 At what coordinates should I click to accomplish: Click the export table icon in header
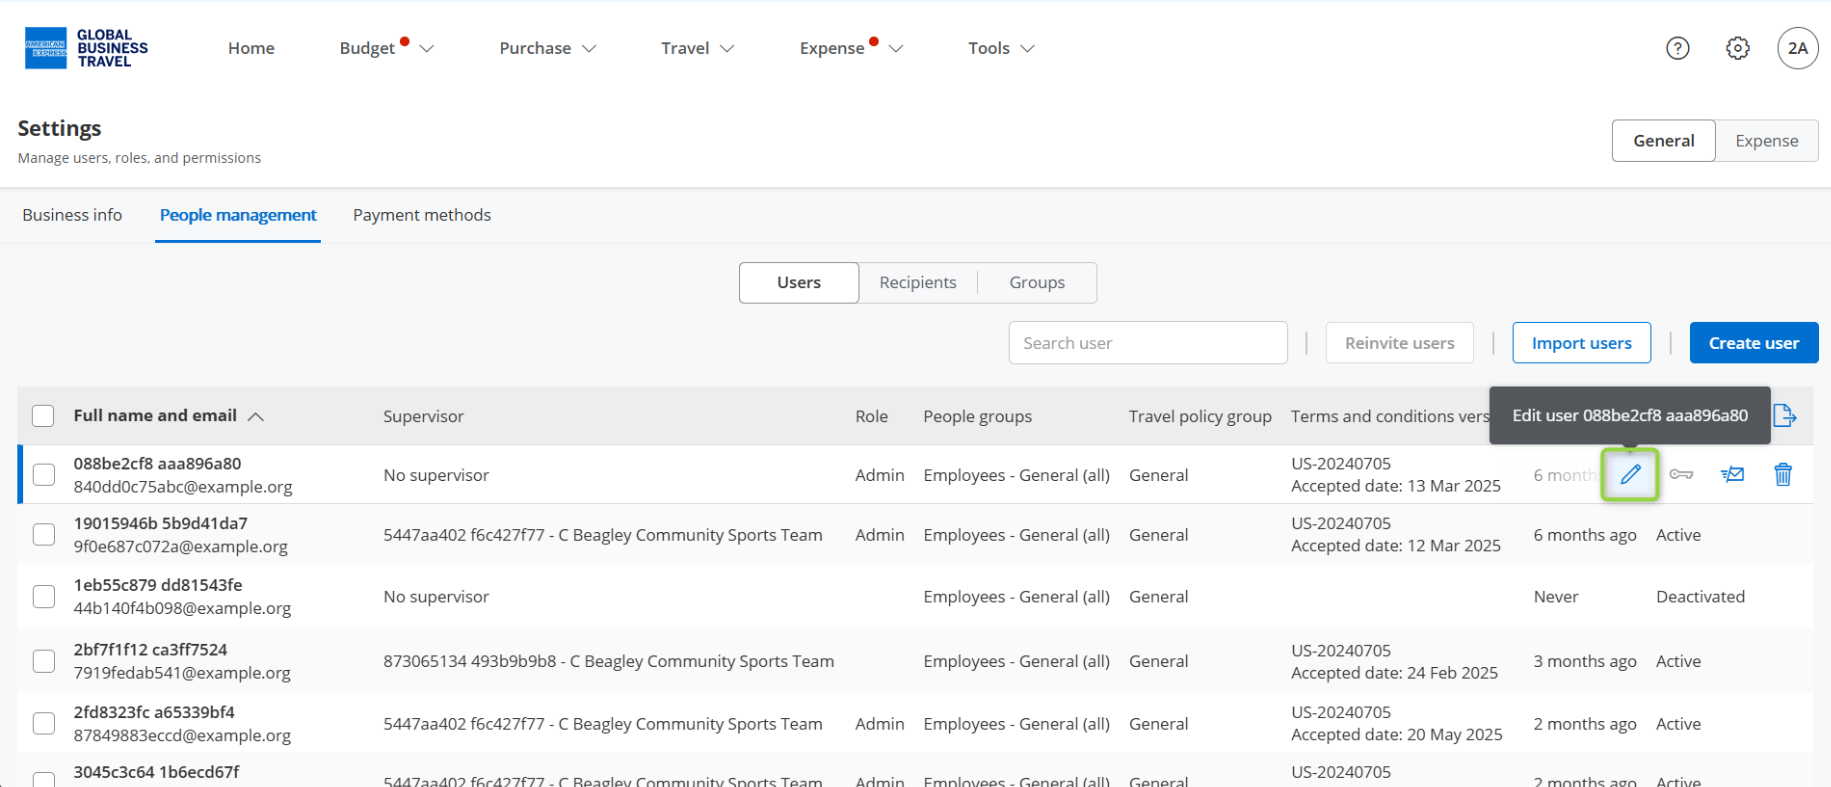[x=1784, y=415]
